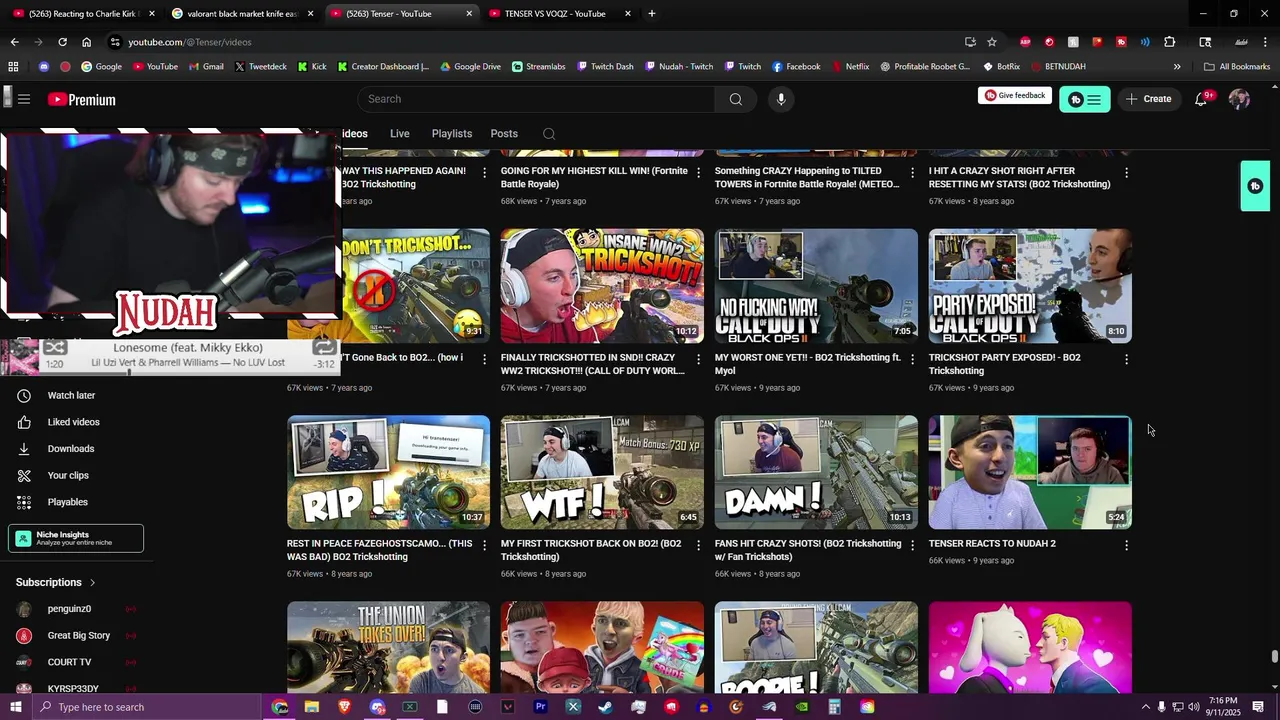Click the YouTube Premium logo
Screen dimensions: 1280x720
pyautogui.click(x=82, y=99)
